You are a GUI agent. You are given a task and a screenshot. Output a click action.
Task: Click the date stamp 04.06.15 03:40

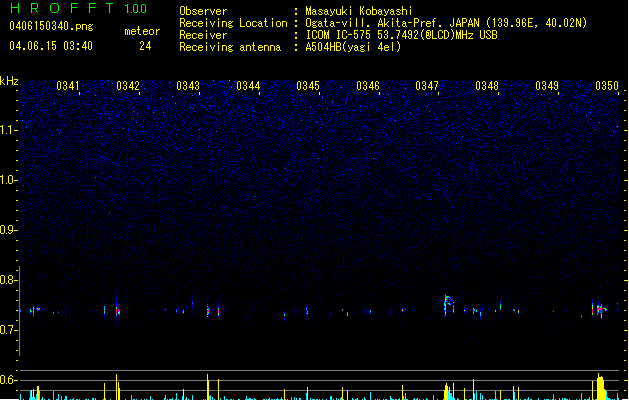pos(51,46)
